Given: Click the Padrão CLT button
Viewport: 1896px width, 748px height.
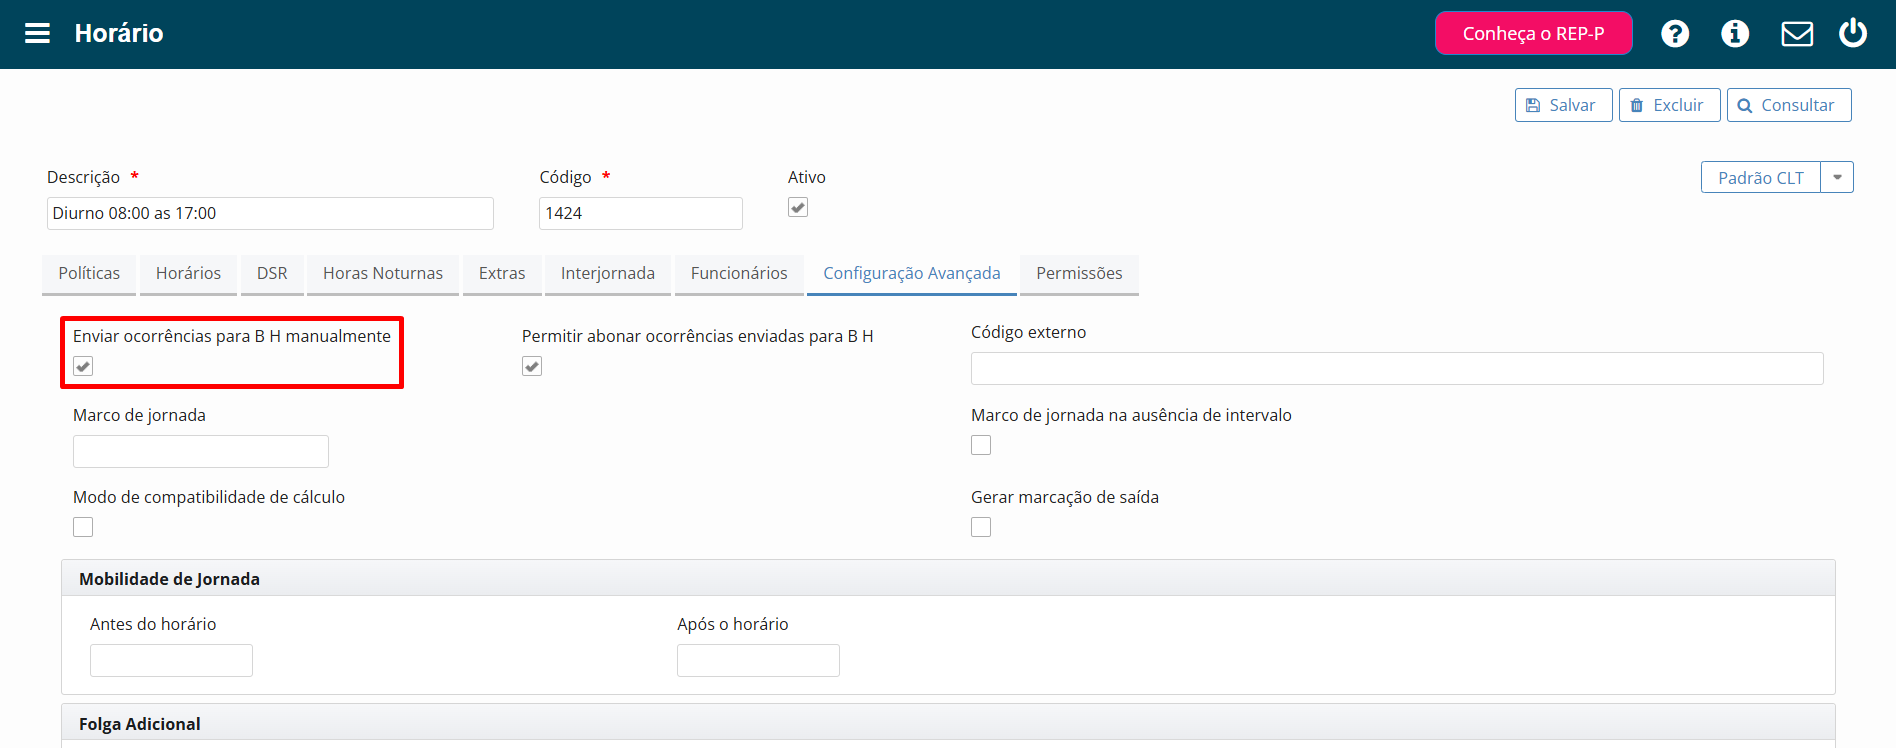Looking at the screenshot, I should [1760, 177].
